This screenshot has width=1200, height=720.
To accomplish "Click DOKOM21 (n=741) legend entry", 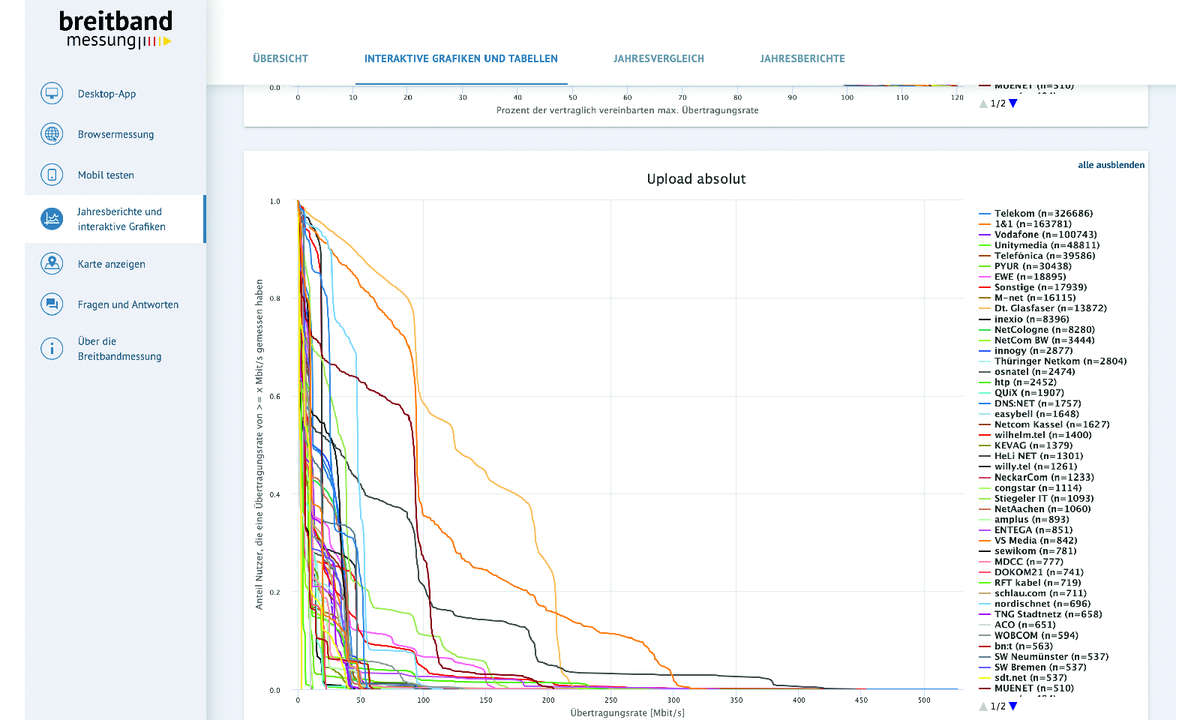I will pyautogui.click(x=1030, y=571).
